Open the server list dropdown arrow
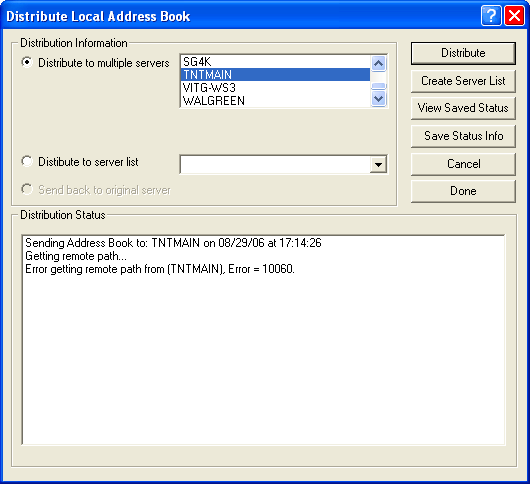The width and height of the screenshot is (530, 484). (378, 165)
